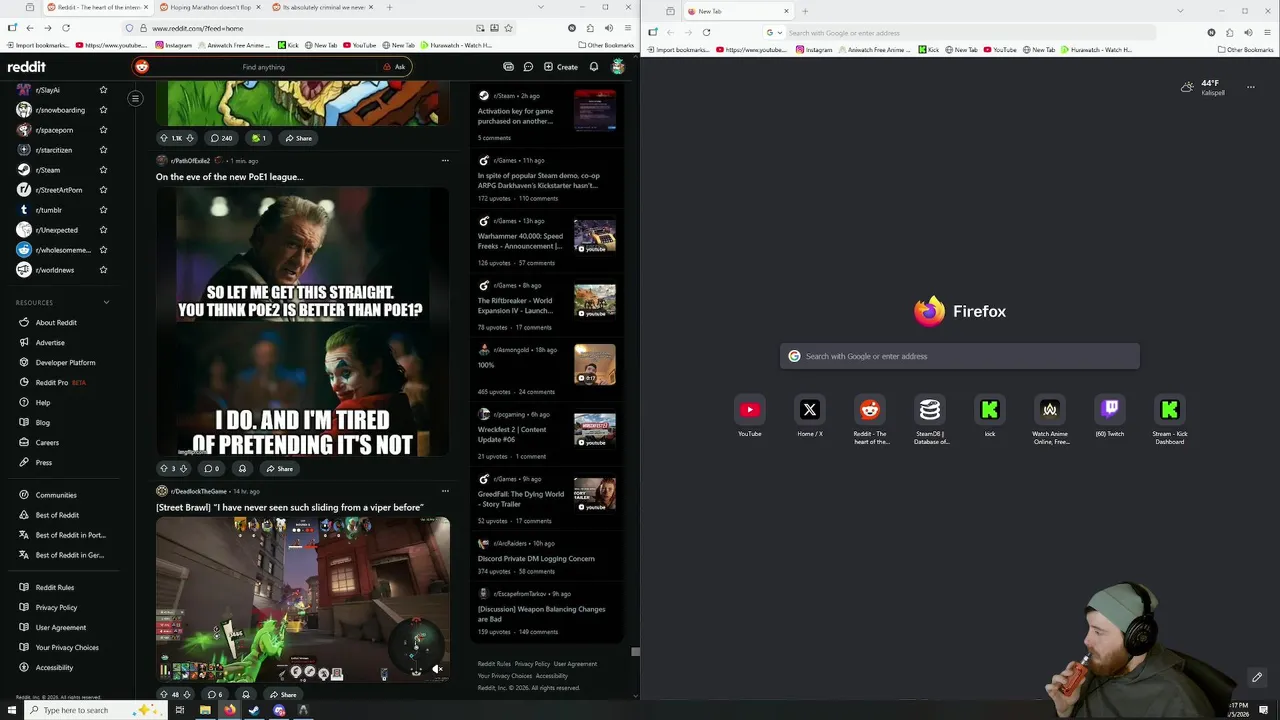List all tabs dropdown in New Tab window

pyautogui.click(x=1180, y=11)
